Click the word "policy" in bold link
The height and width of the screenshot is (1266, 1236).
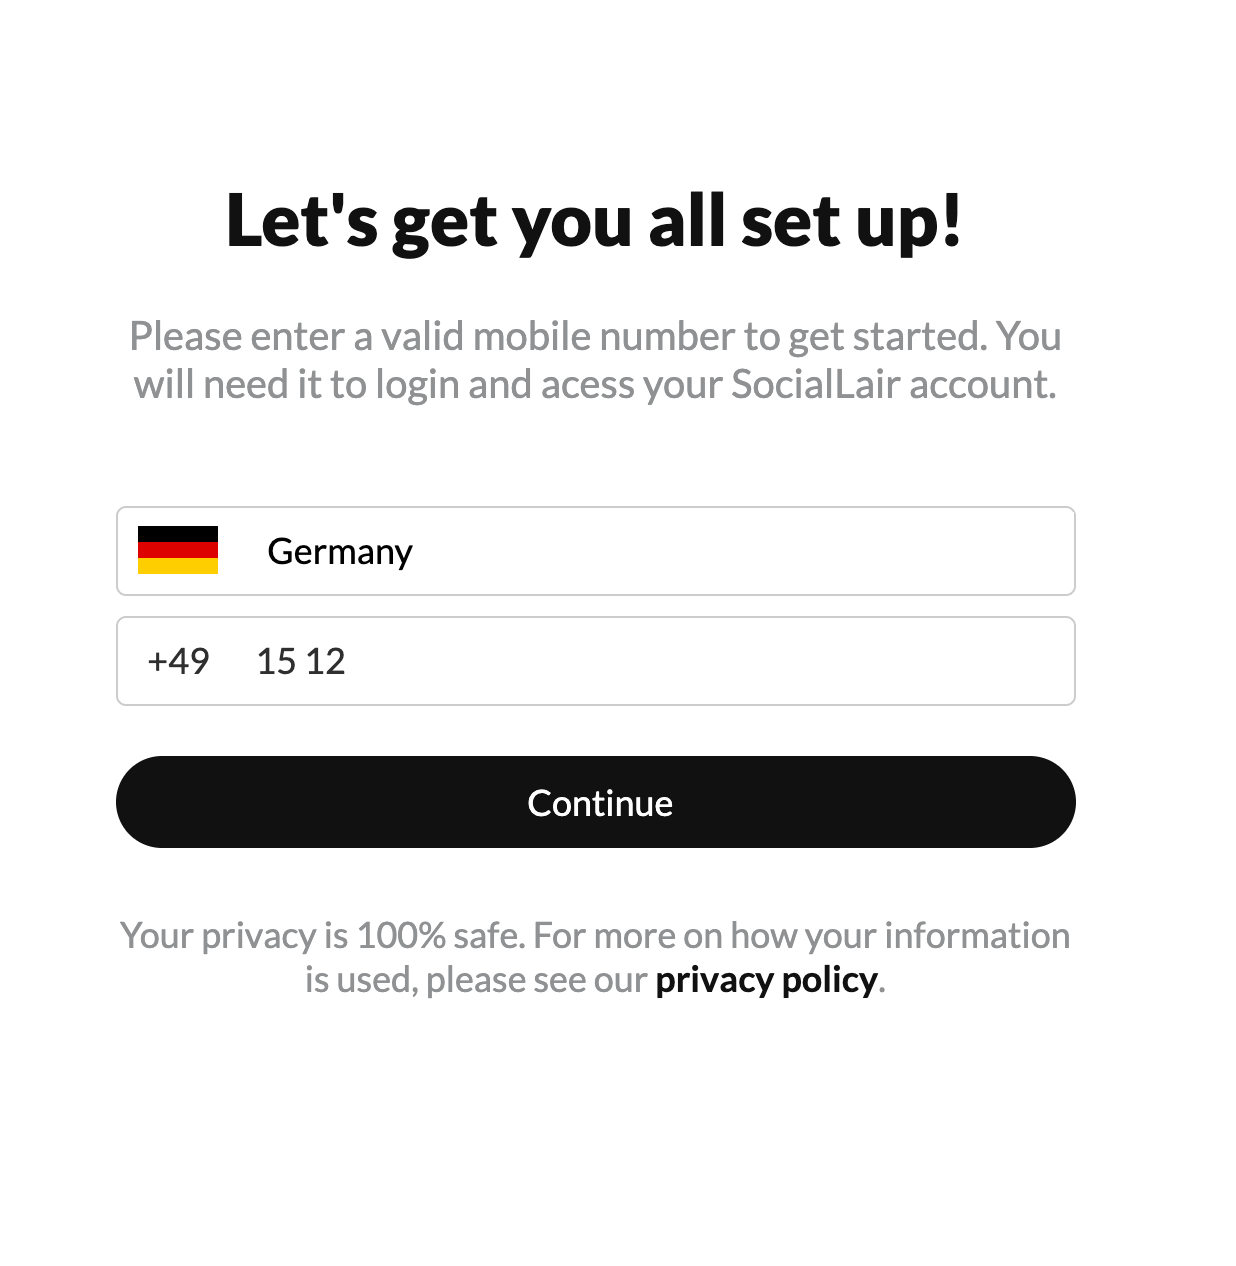point(830,980)
